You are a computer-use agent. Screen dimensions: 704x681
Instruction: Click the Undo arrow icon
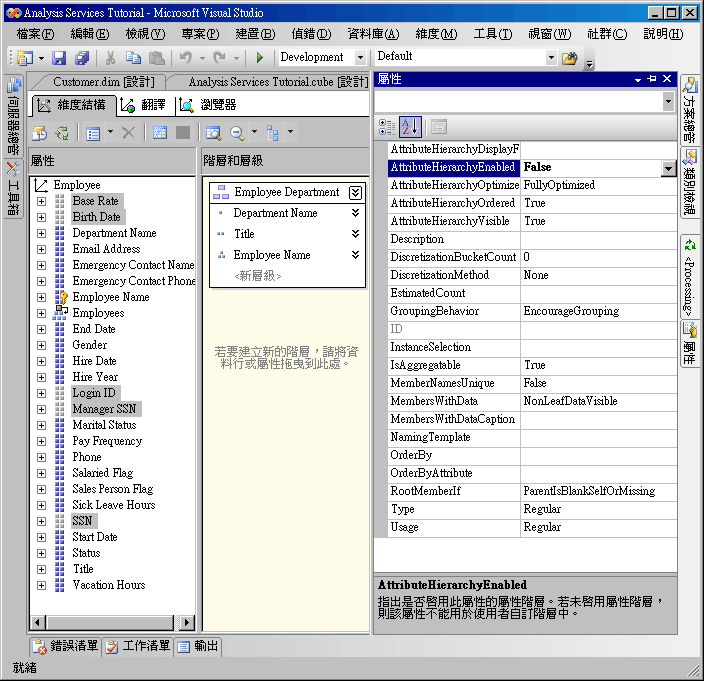click(x=185, y=57)
